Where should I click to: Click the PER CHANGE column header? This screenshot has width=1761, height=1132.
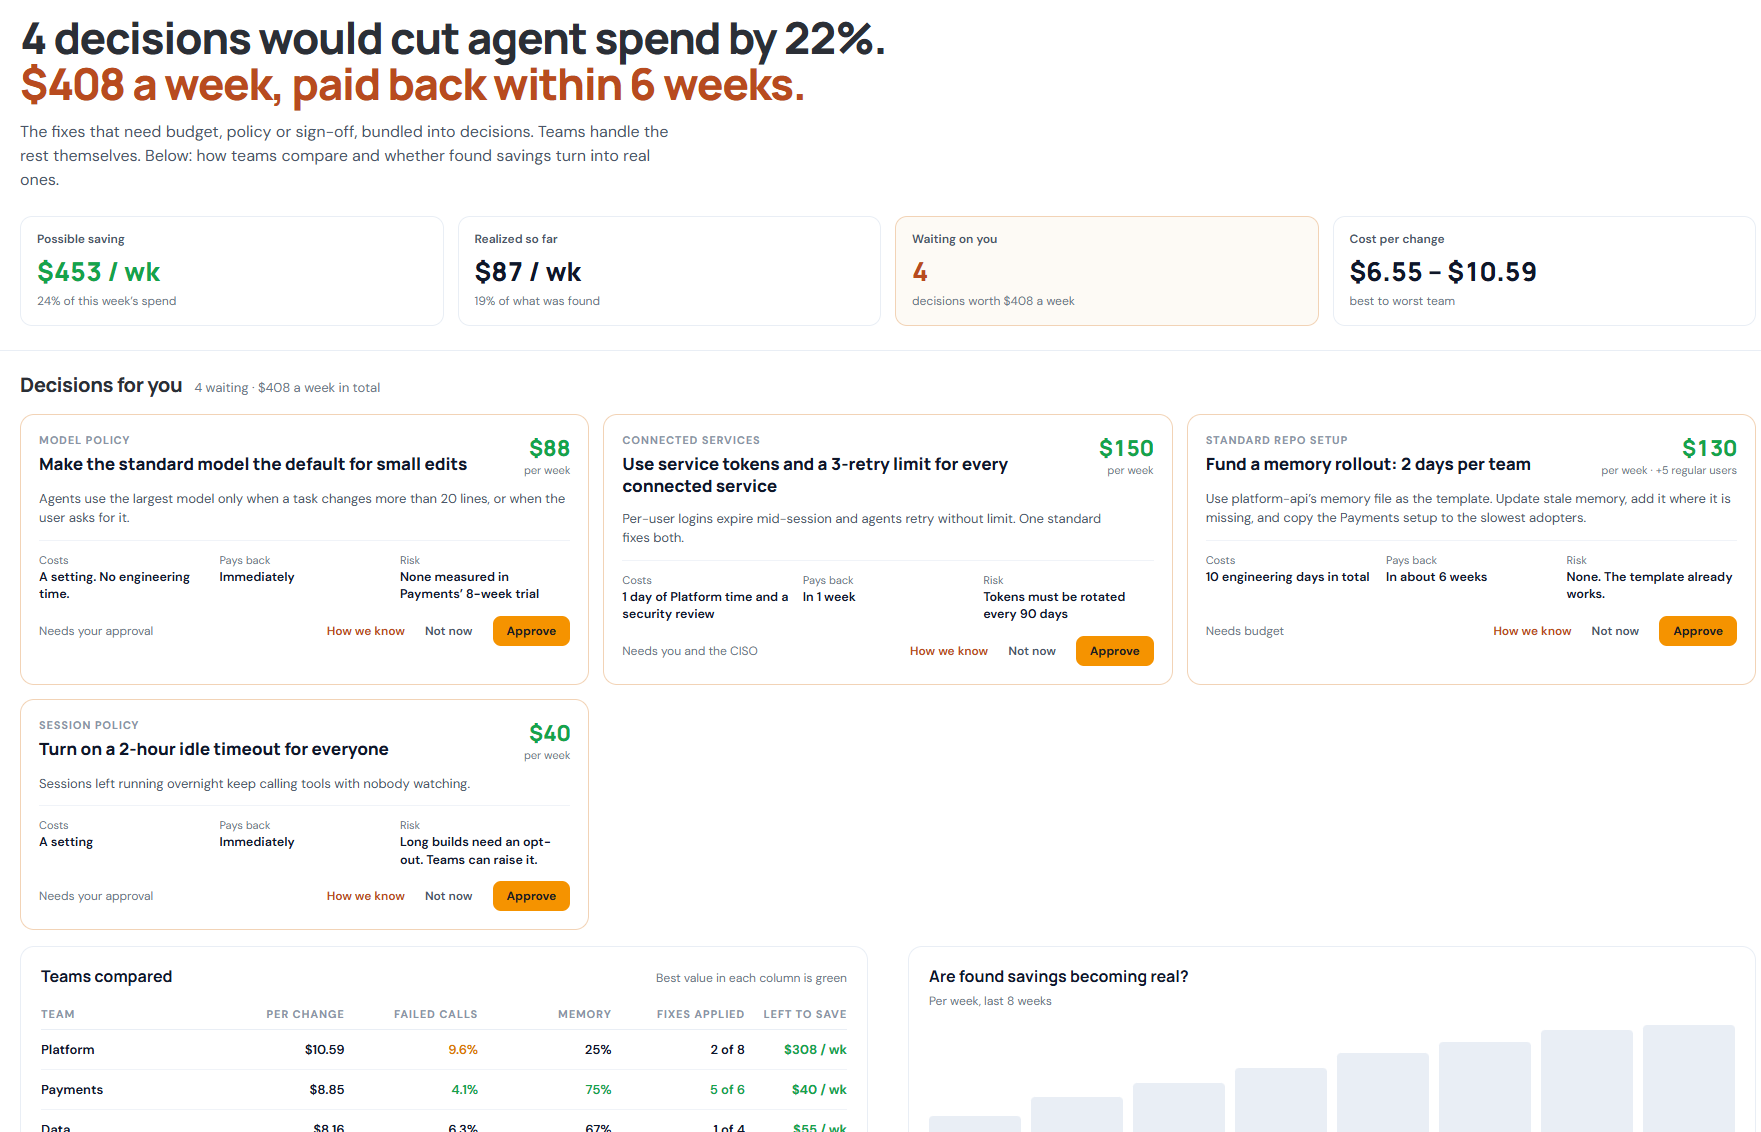[x=305, y=1014]
